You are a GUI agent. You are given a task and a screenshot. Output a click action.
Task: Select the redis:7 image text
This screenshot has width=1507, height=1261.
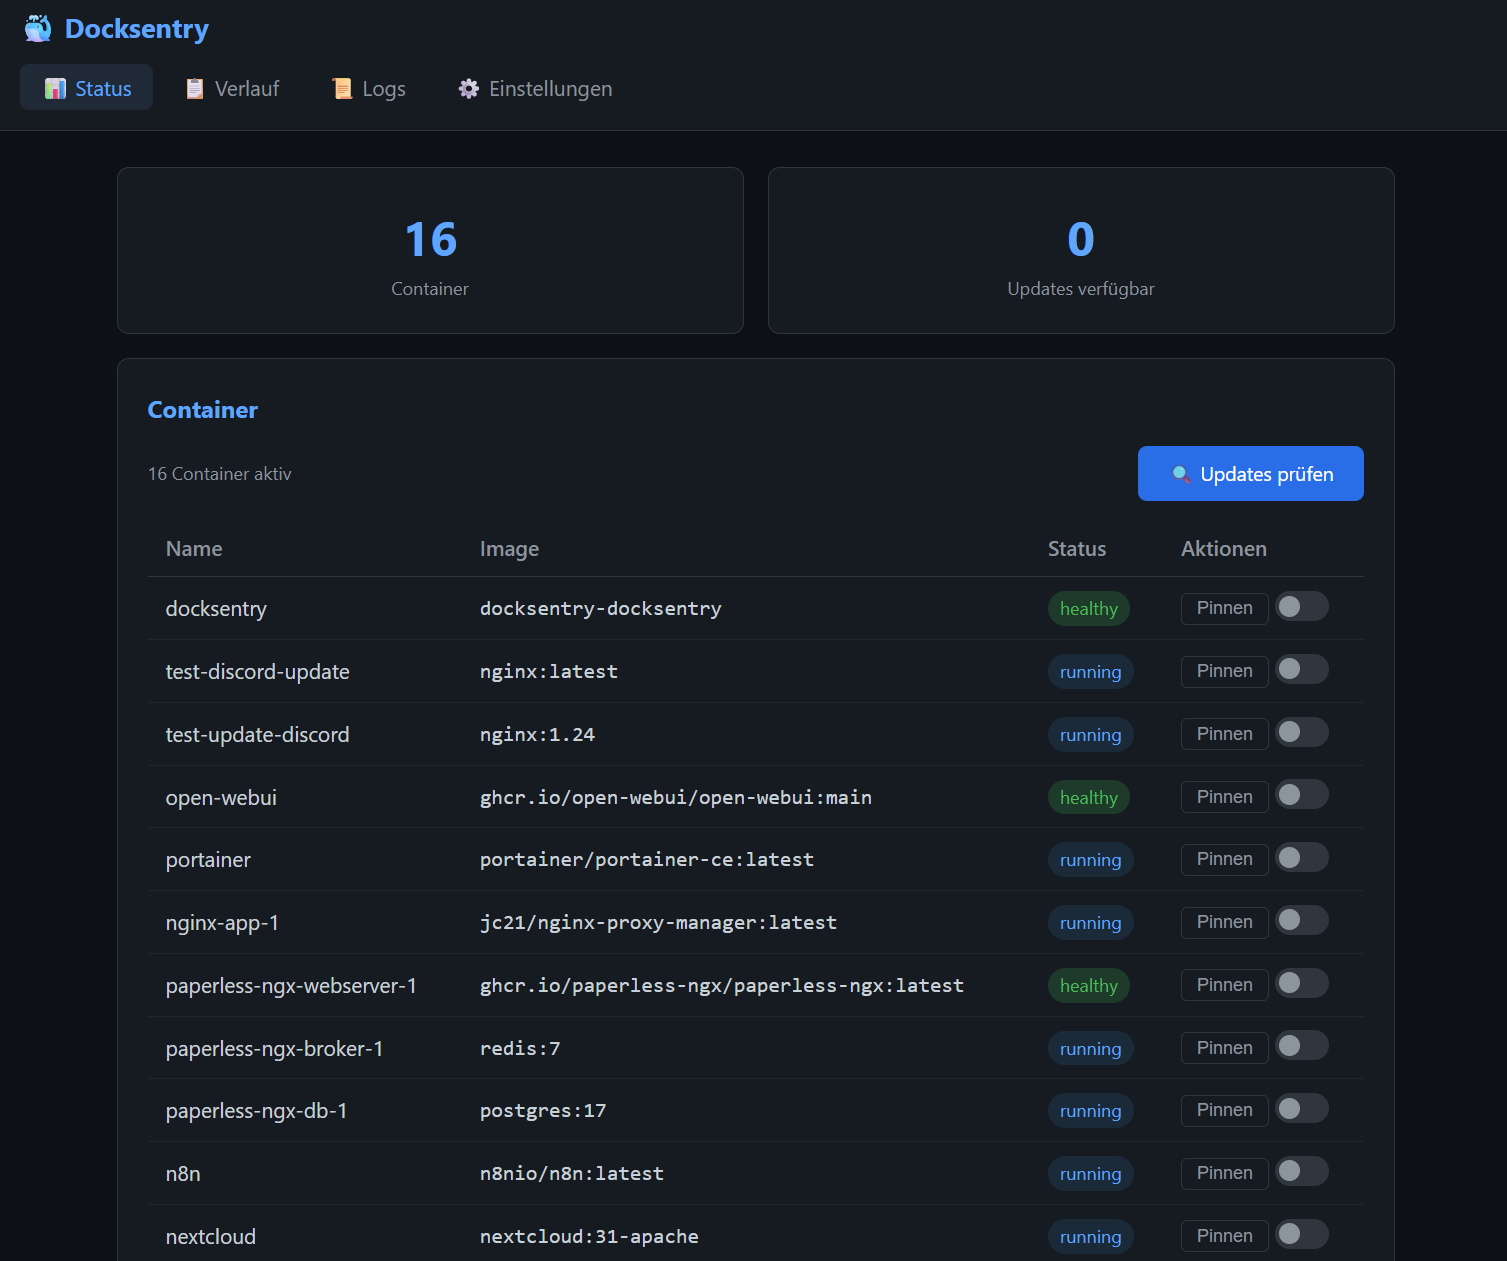coord(520,1049)
